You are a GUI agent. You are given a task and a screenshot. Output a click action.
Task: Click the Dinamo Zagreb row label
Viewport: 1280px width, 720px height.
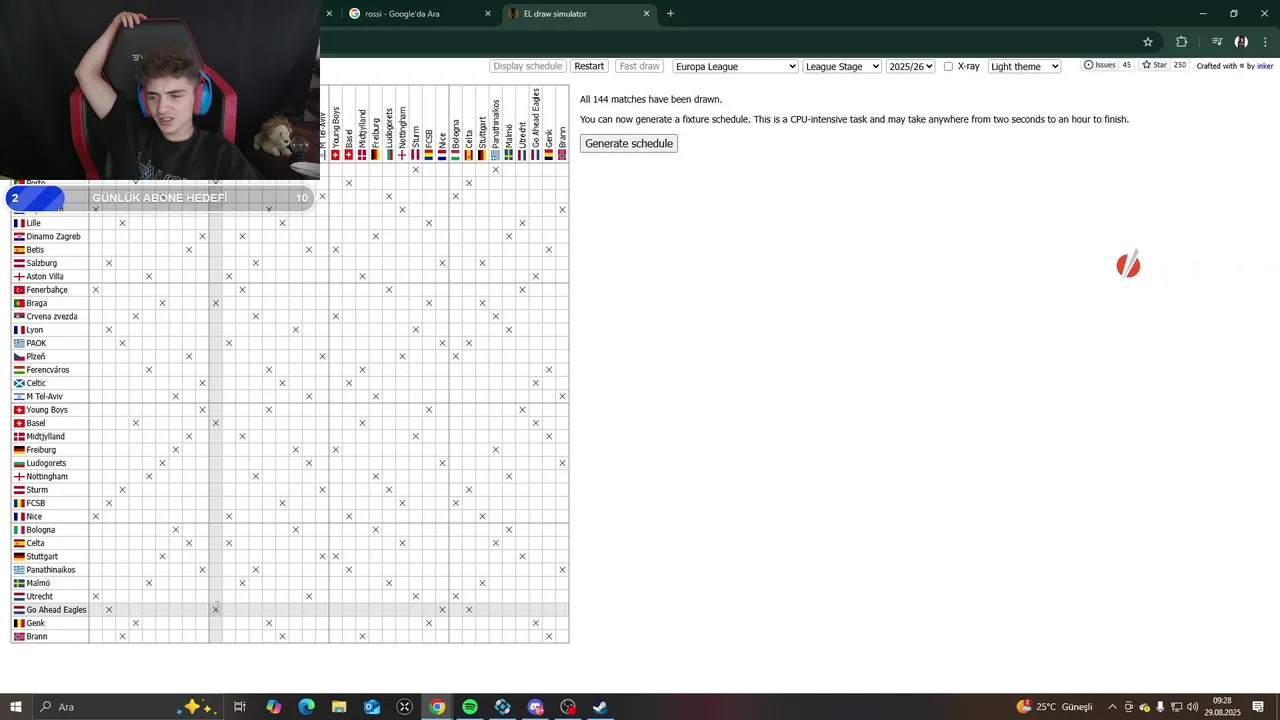[53, 237]
